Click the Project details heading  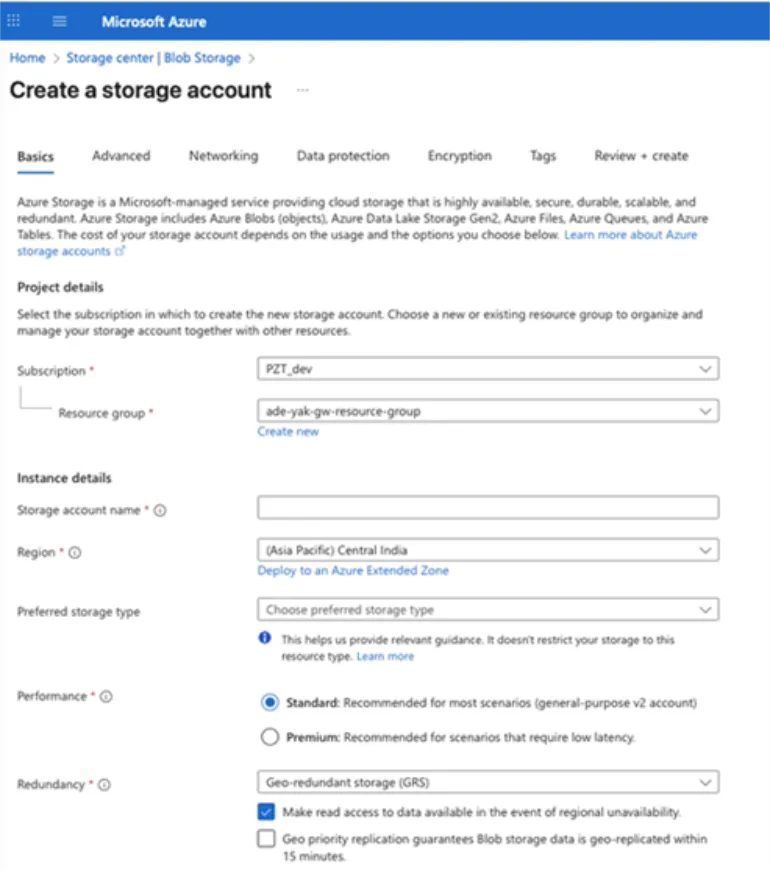coord(60,287)
